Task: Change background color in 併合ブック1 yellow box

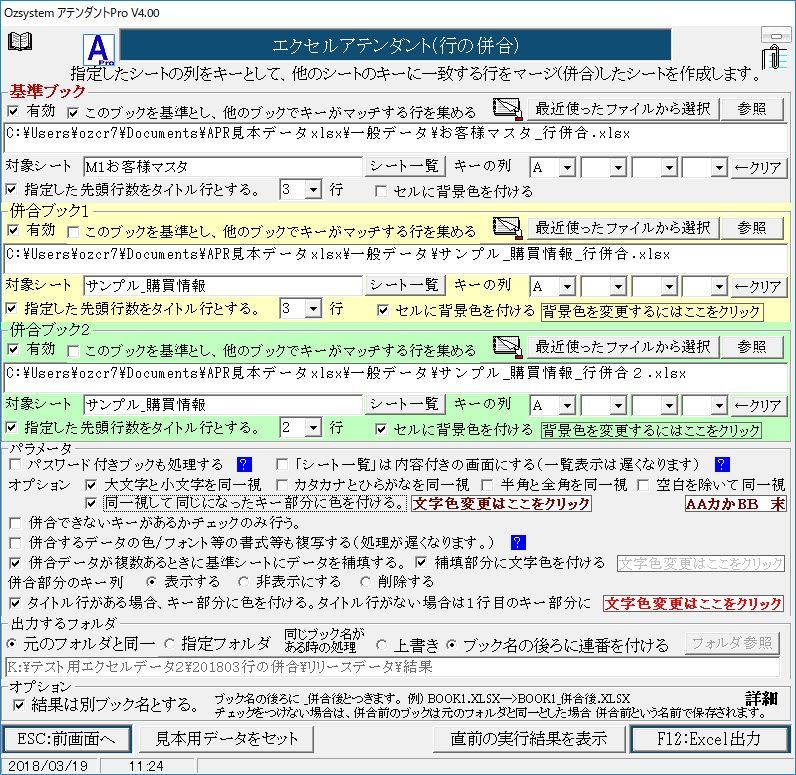Action: pos(652,312)
